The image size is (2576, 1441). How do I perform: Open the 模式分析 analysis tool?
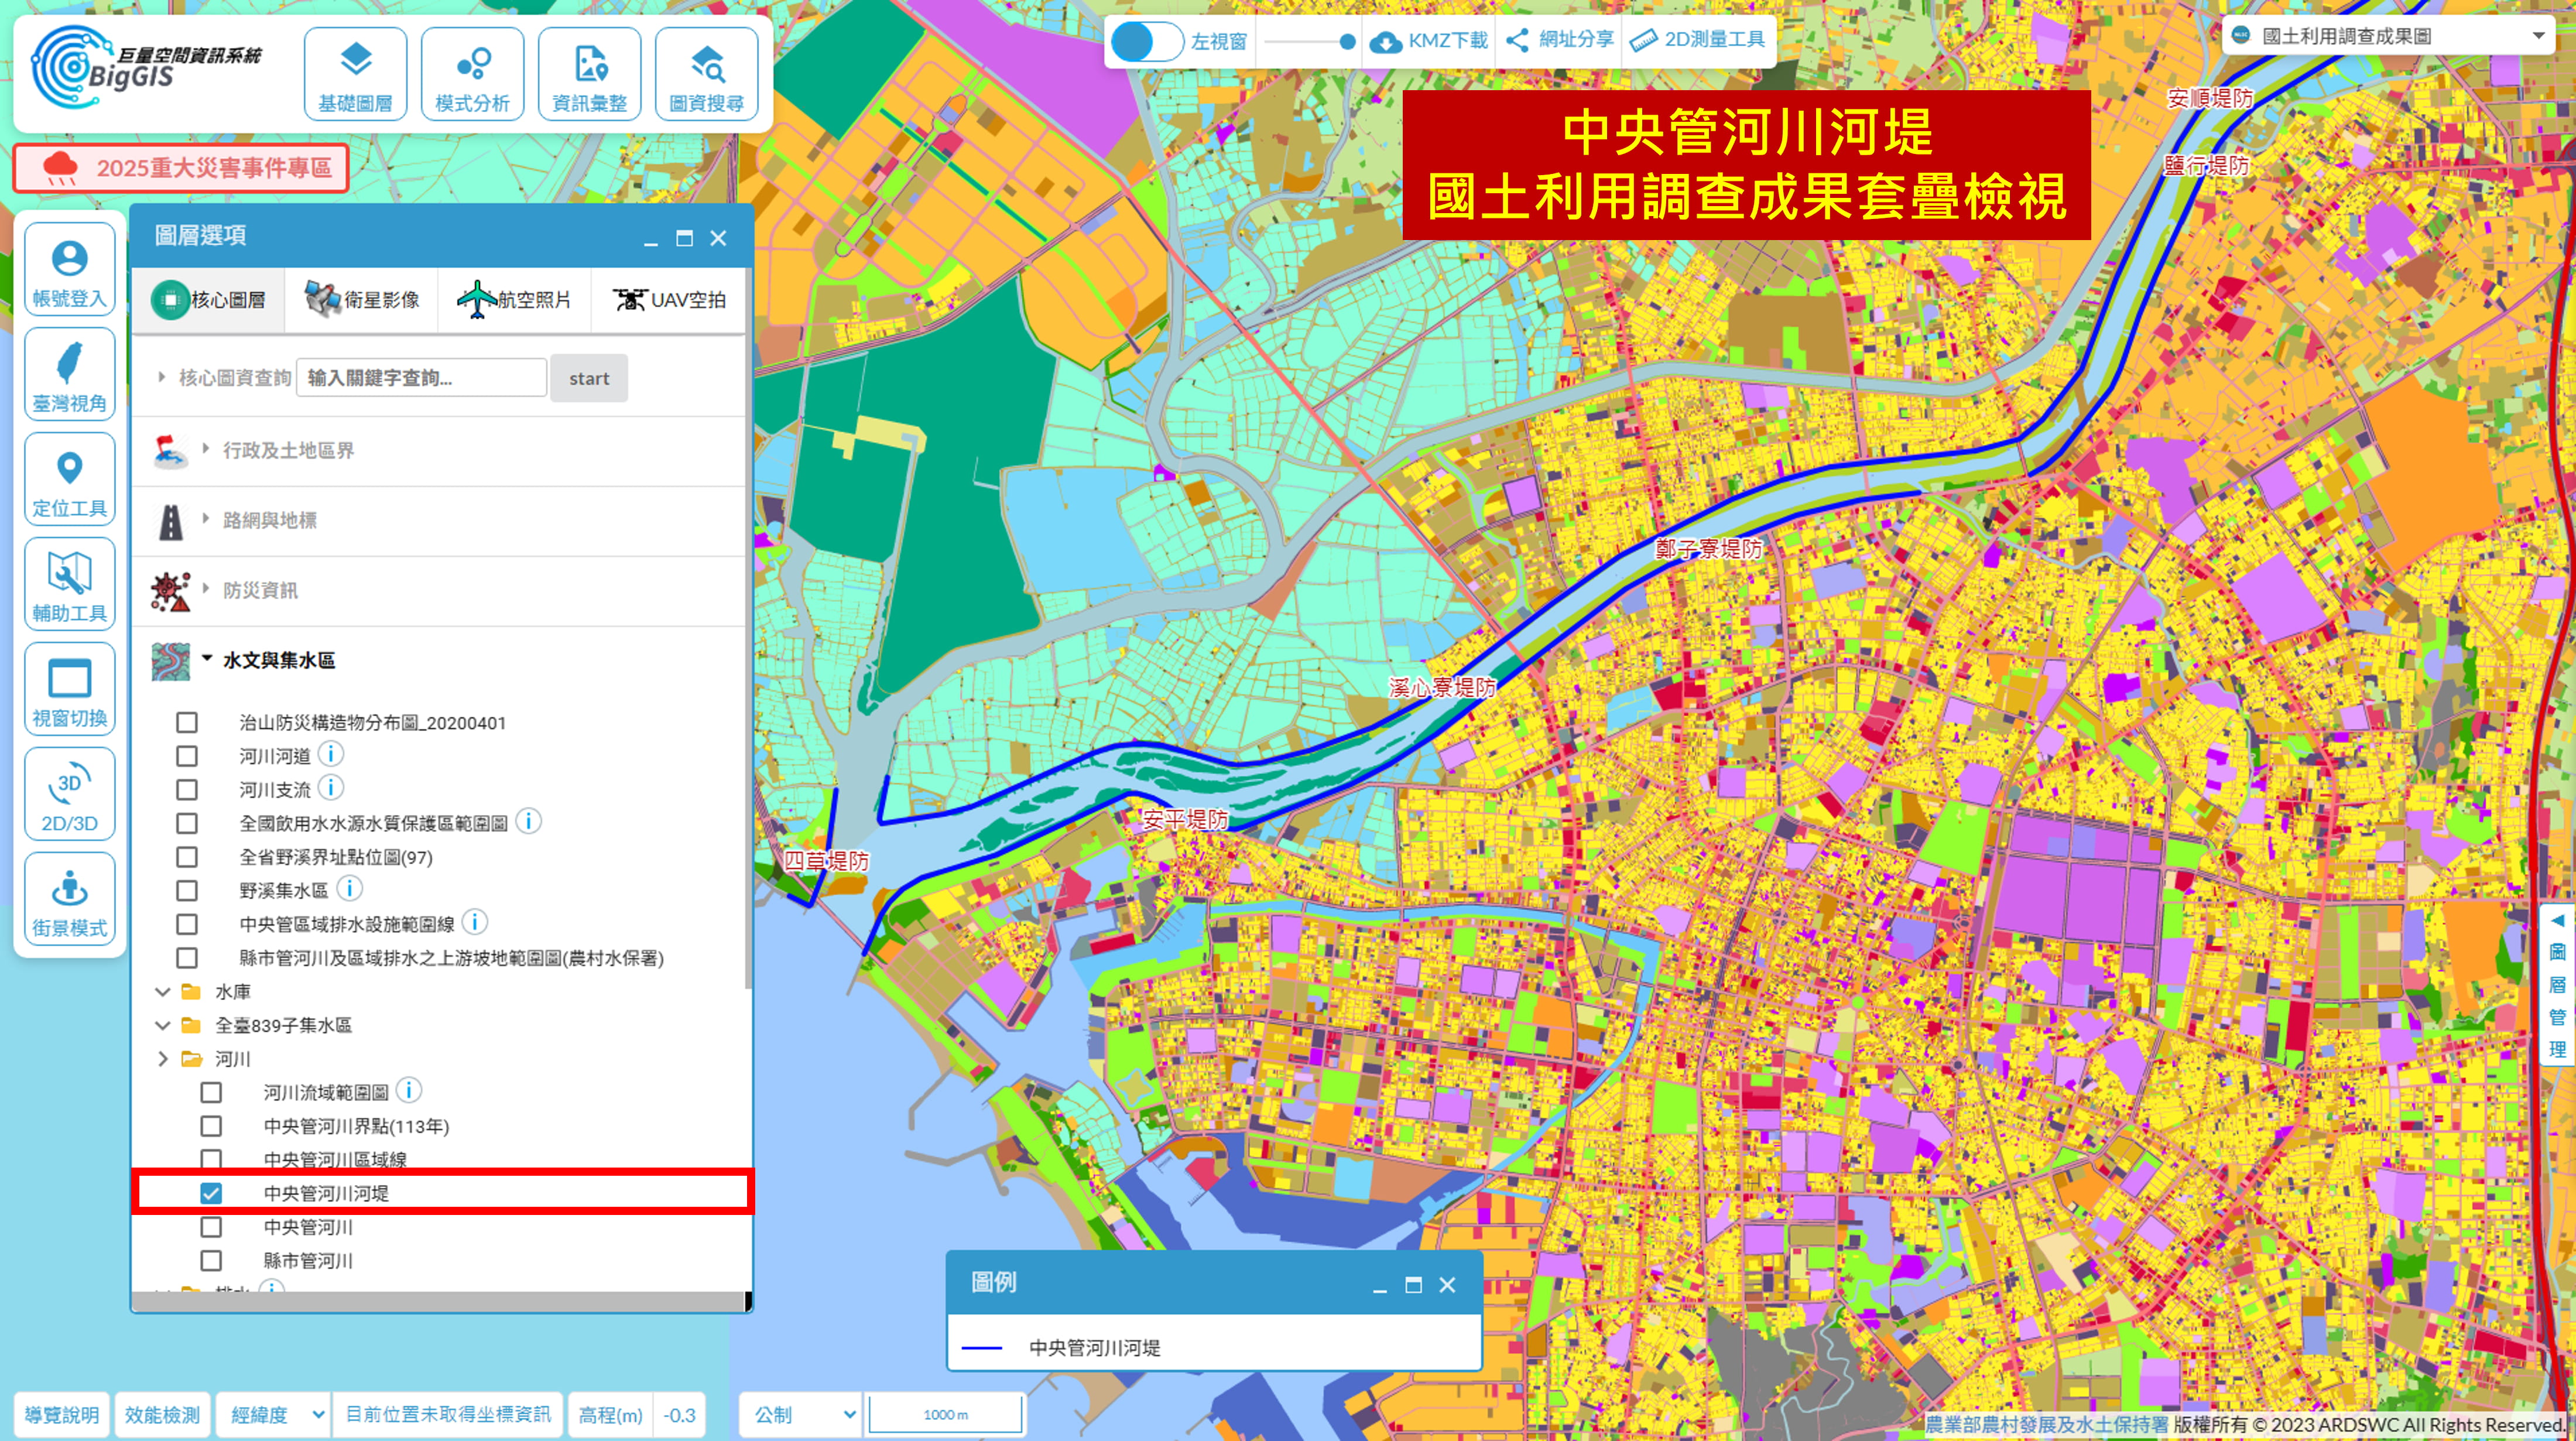(472, 75)
